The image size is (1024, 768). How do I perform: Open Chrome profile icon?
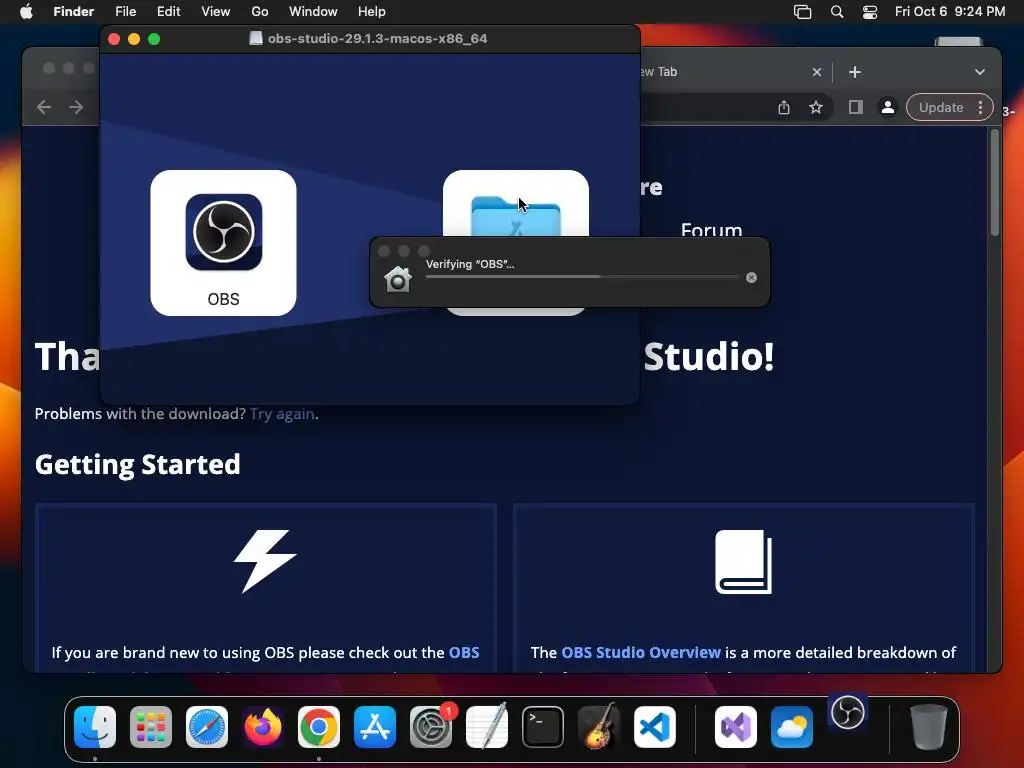(x=888, y=107)
